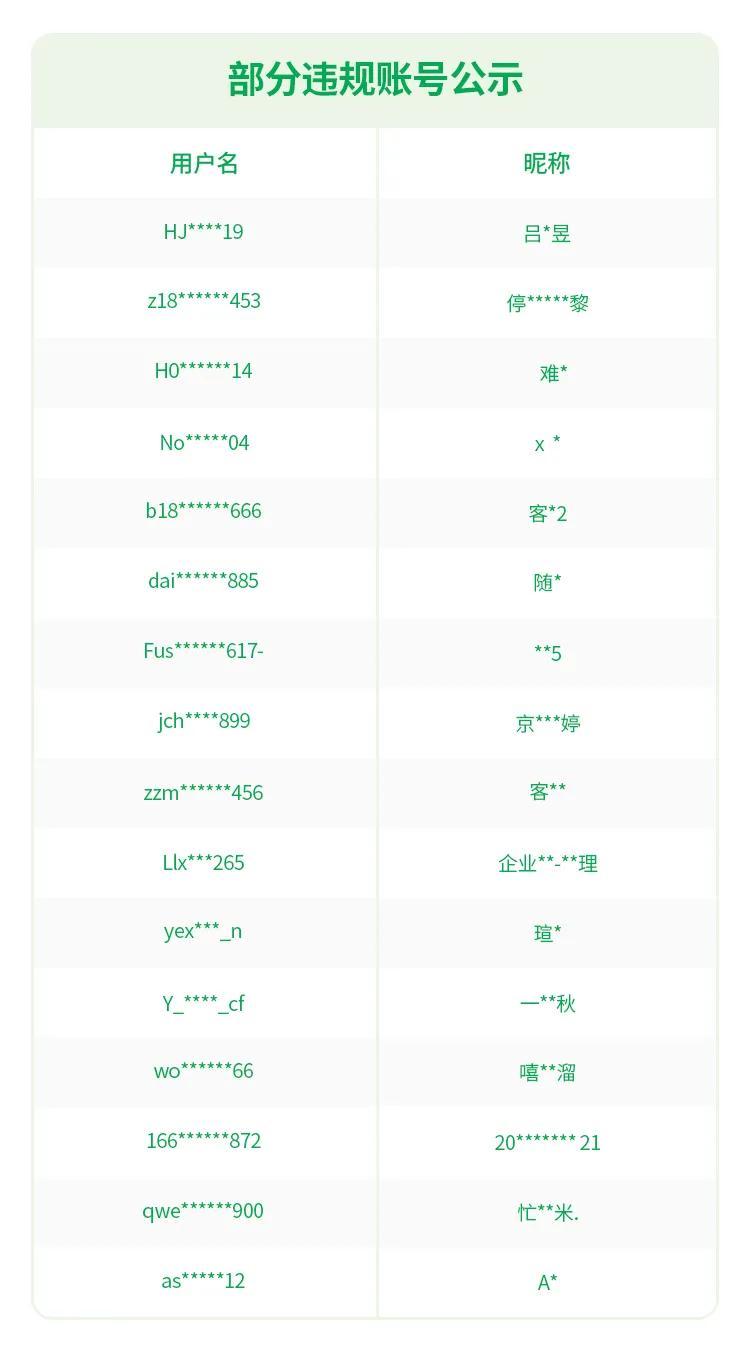Viewport: 750px width, 1353px height.
Task: Click the 部分违规账号公示 title
Action: pyautogui.click(x=375, y=80)
